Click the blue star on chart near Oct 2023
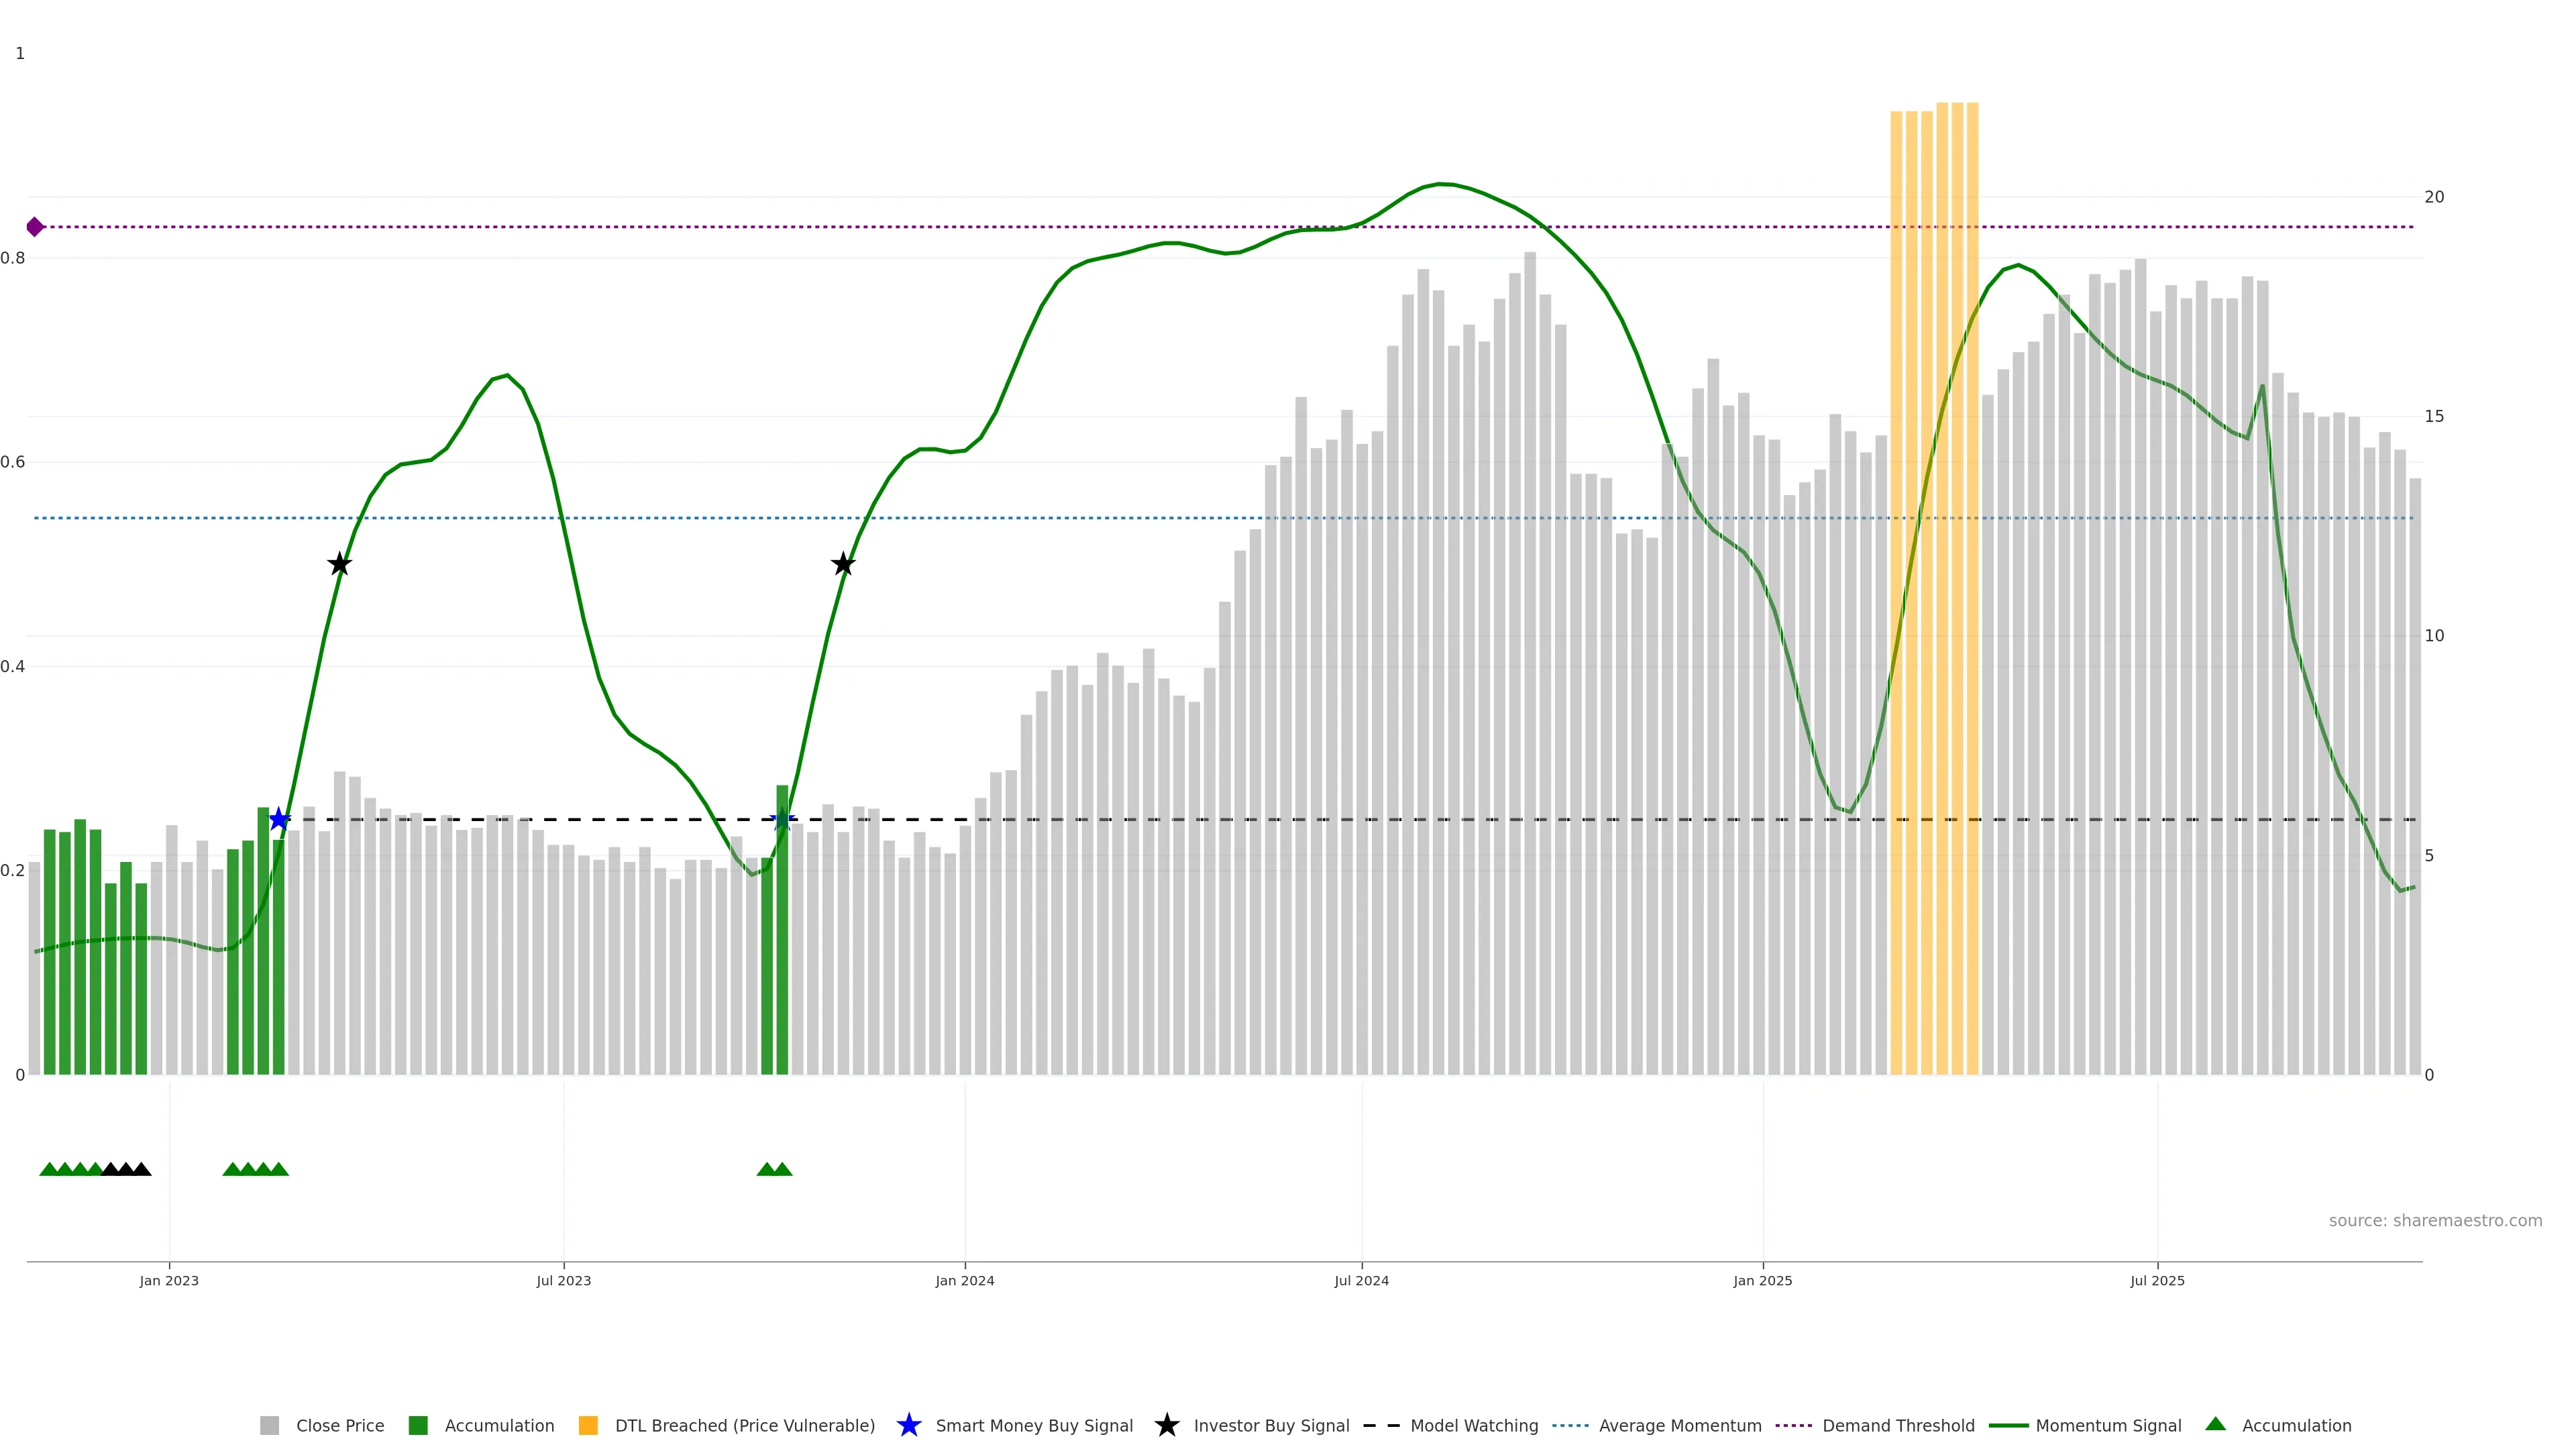2576x1449 pixels. tap(782, 820)
